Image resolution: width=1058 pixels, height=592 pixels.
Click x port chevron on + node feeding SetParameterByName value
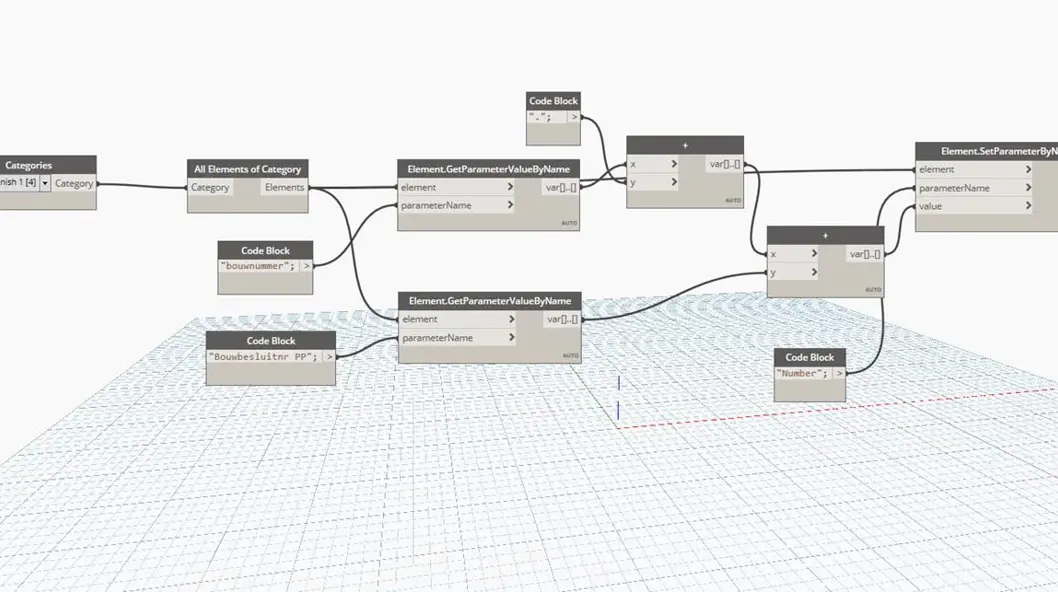814,254
